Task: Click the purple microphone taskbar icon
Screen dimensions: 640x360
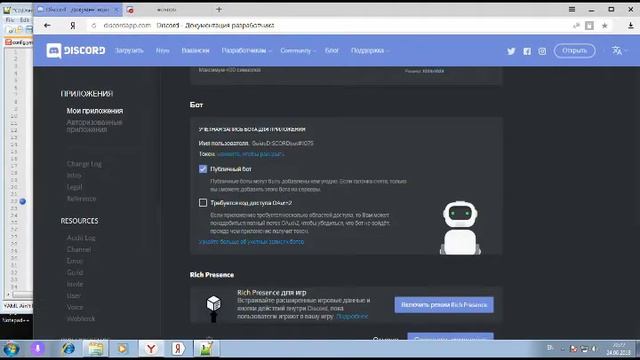Action: pyautogui.click(x=38, y=349)
